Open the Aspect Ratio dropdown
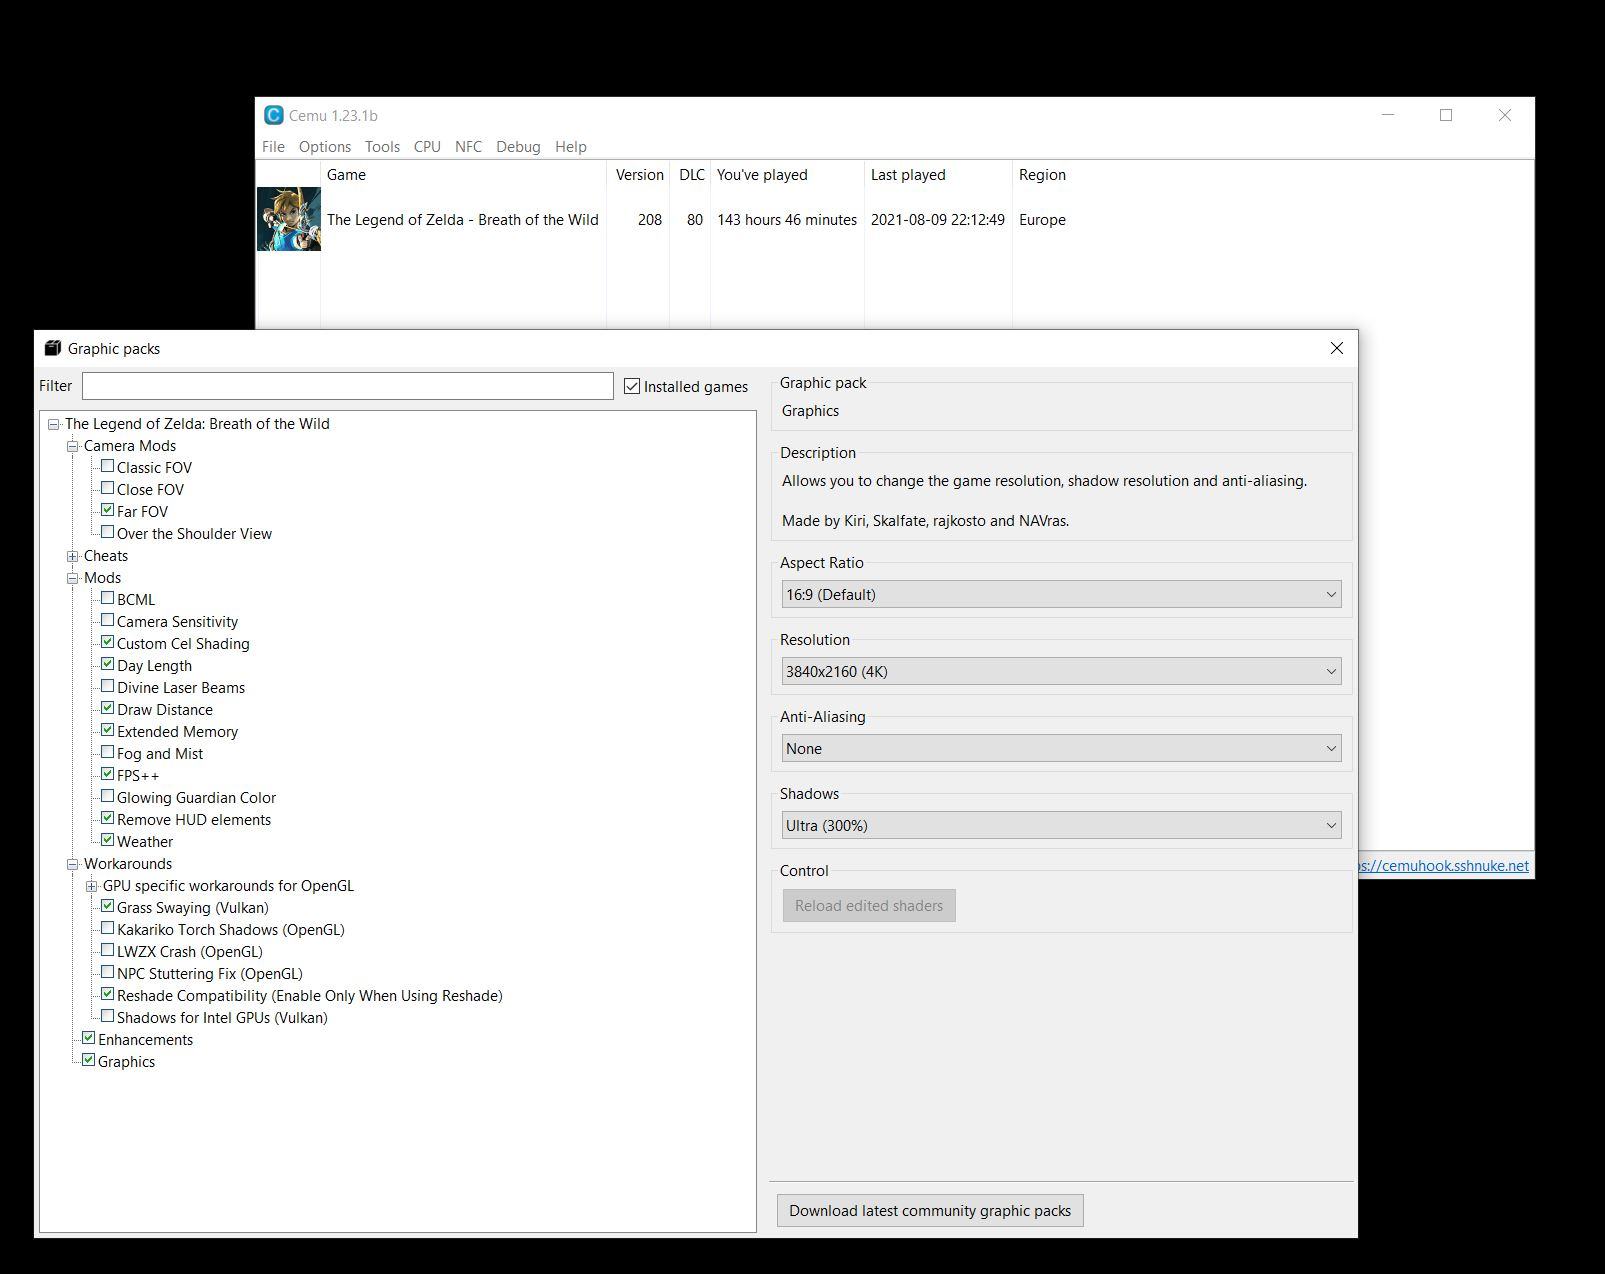Image resolution: width=1605 pixels, height=1274 pixels. click(x=1061, y=594)
